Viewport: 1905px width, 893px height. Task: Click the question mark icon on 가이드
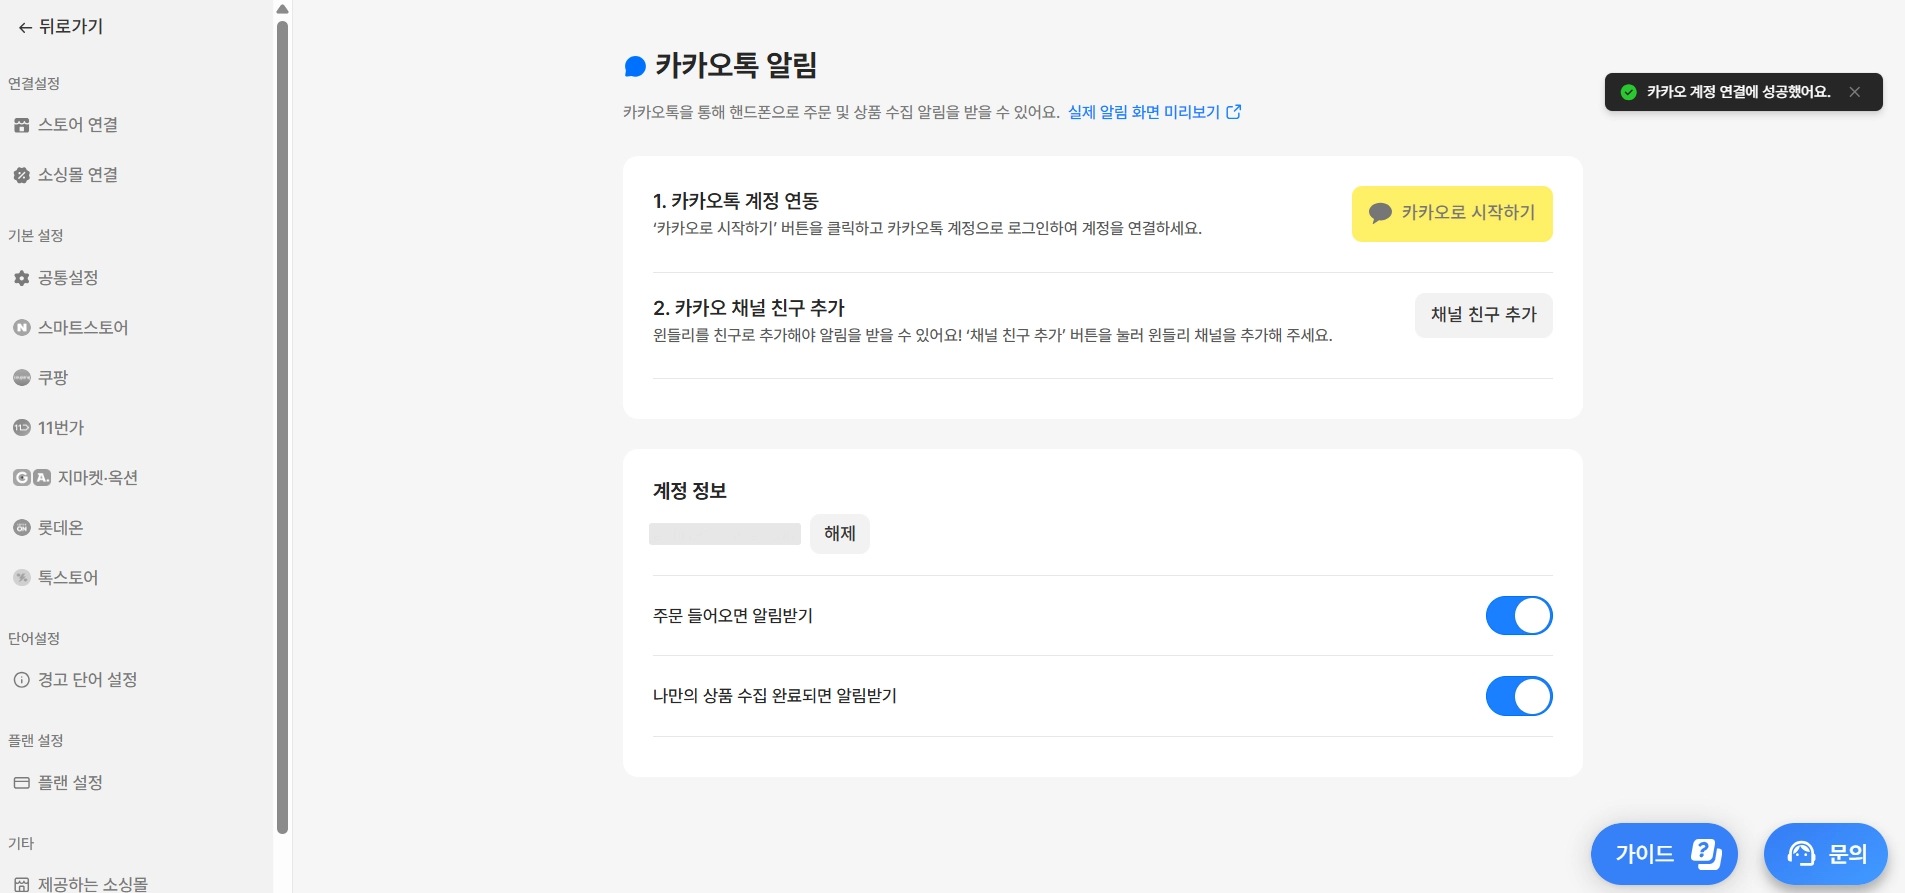coord(1706,854)
